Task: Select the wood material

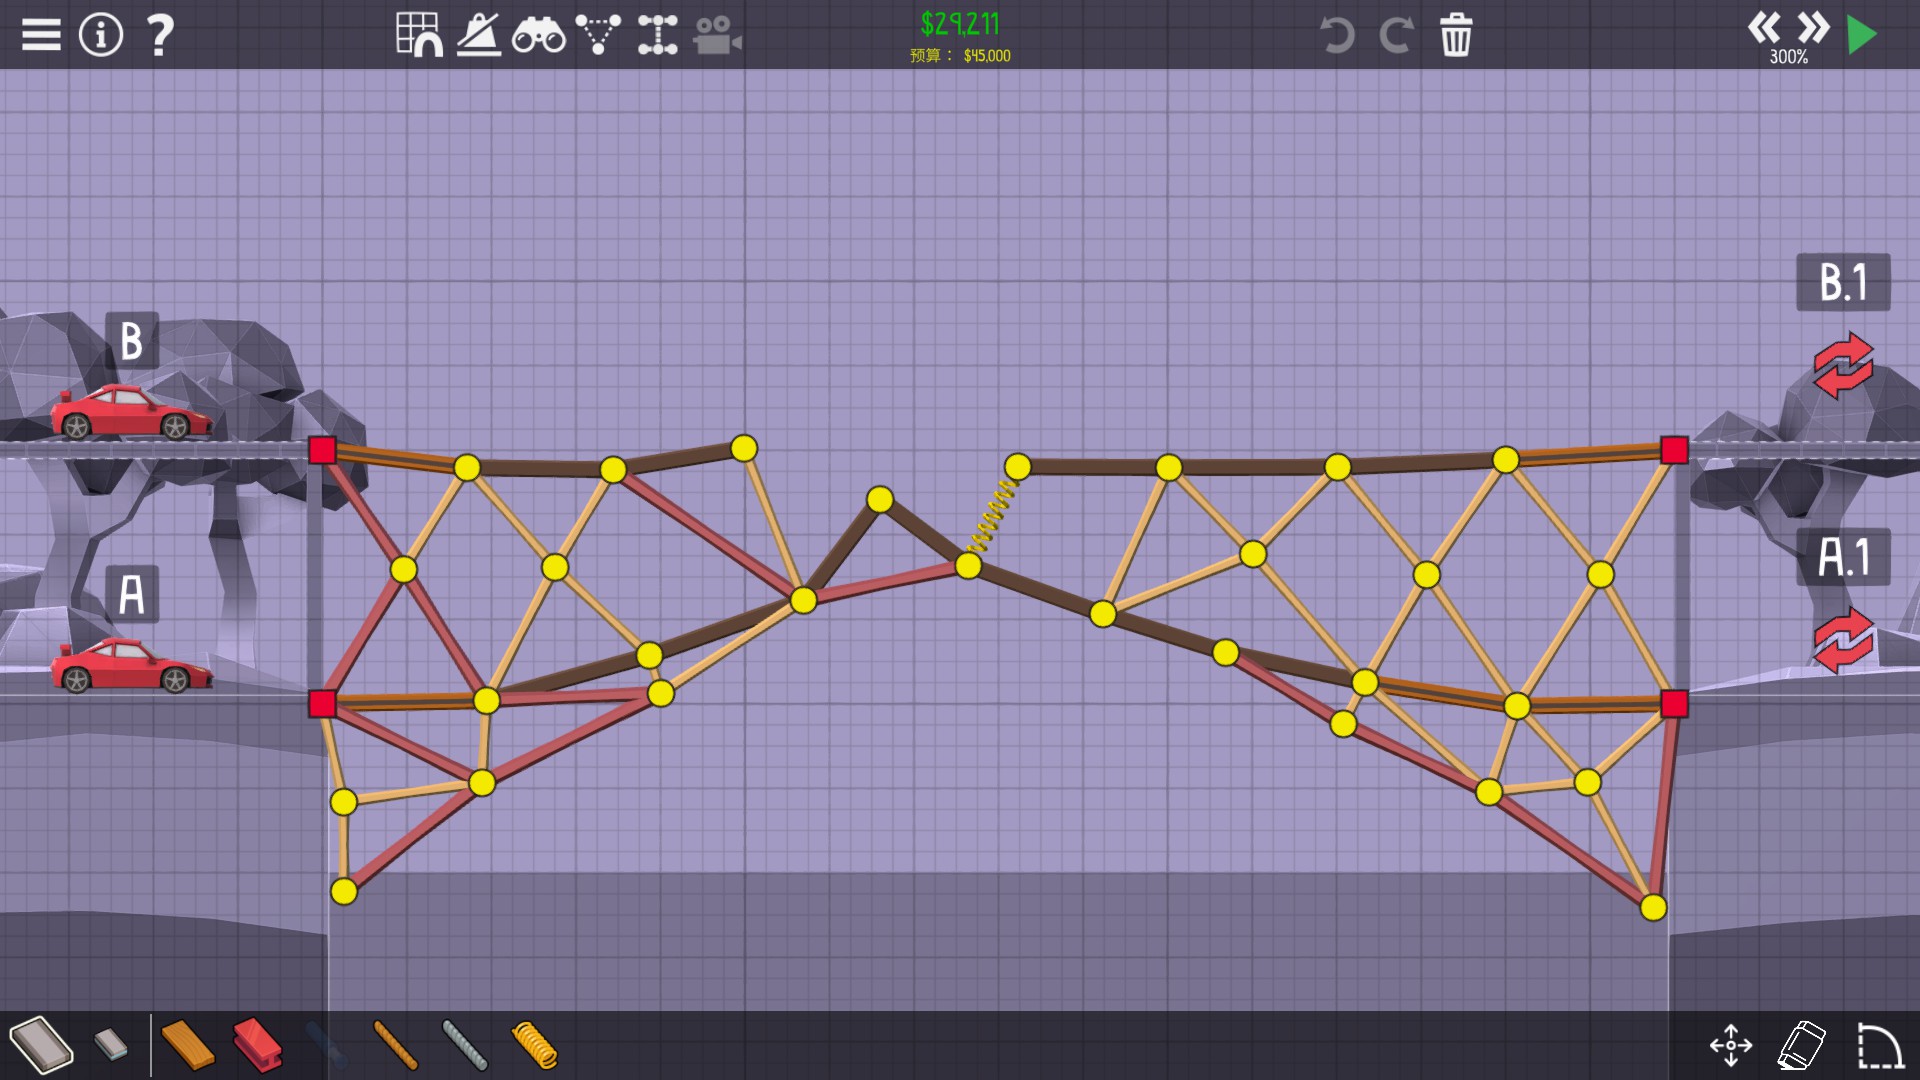Action: 187,1045
